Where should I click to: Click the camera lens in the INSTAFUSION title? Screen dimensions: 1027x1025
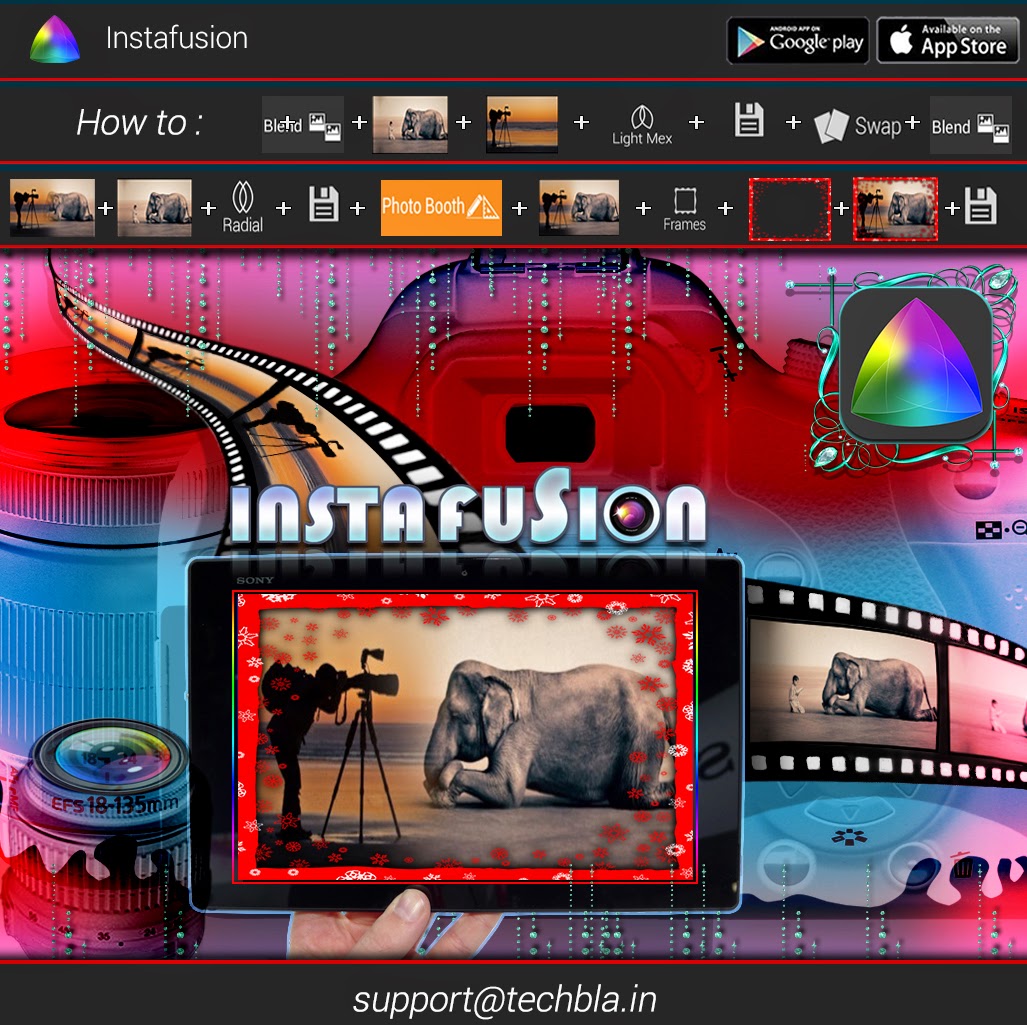pyautogui.click(x=631, y=515)
